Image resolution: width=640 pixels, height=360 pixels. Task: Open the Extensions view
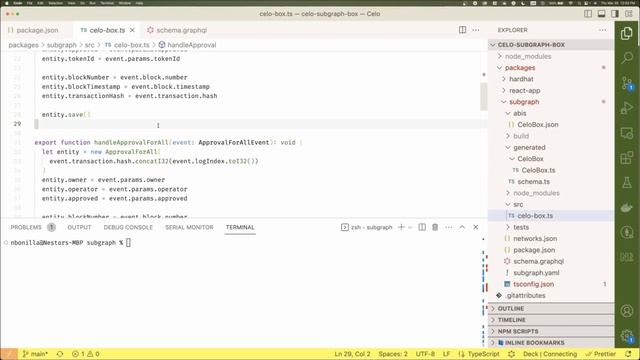[x=627, y=158]
